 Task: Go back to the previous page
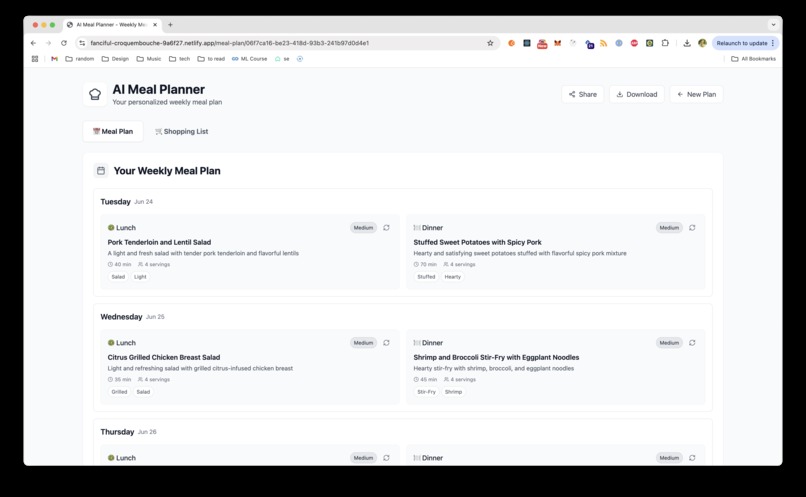click(33, 43)
